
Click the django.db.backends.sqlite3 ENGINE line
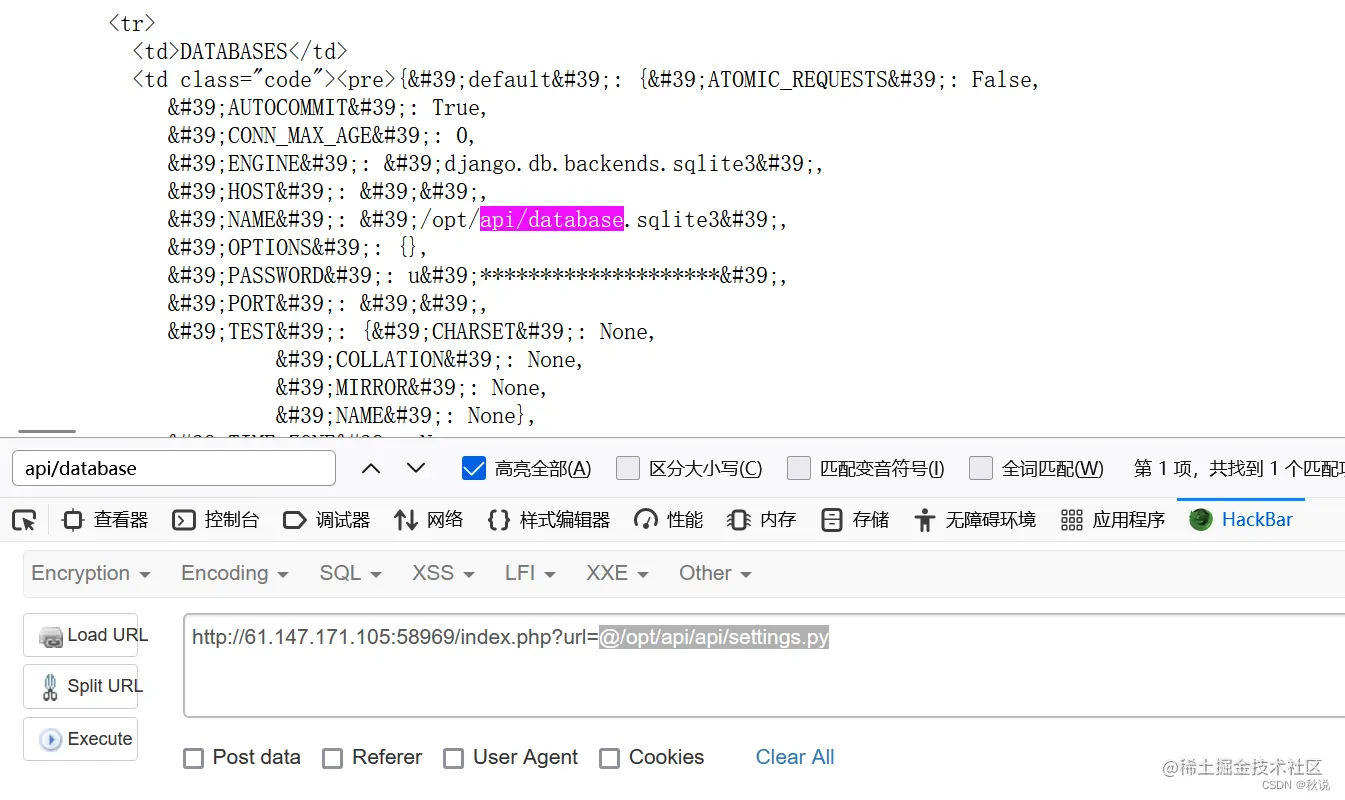pyautogui.click(x=496, y=163)
